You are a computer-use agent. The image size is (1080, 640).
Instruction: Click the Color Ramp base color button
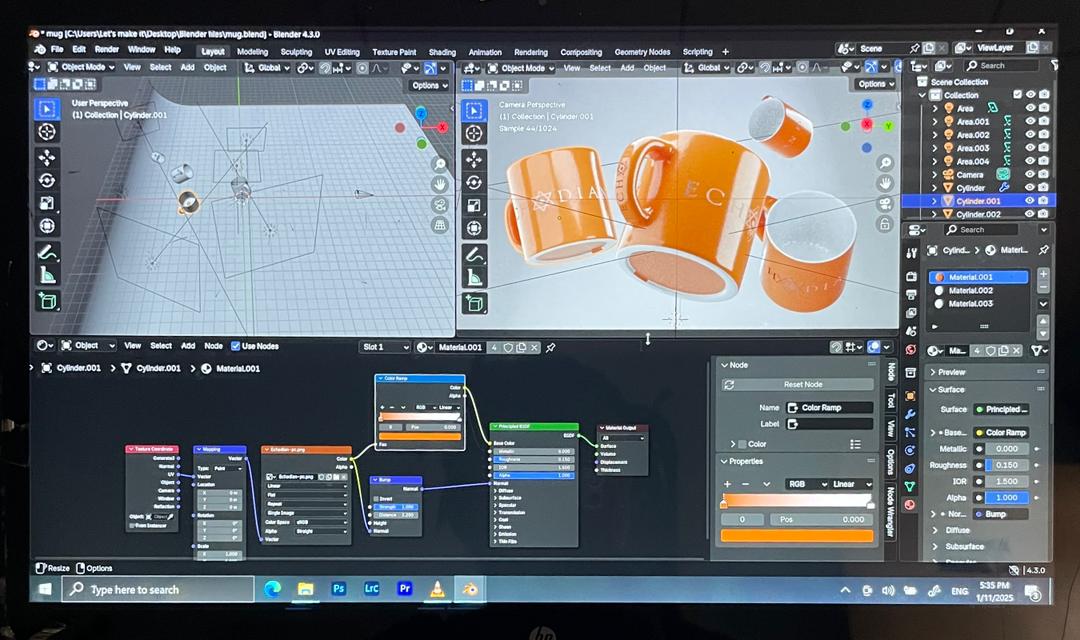(1001, 433)
